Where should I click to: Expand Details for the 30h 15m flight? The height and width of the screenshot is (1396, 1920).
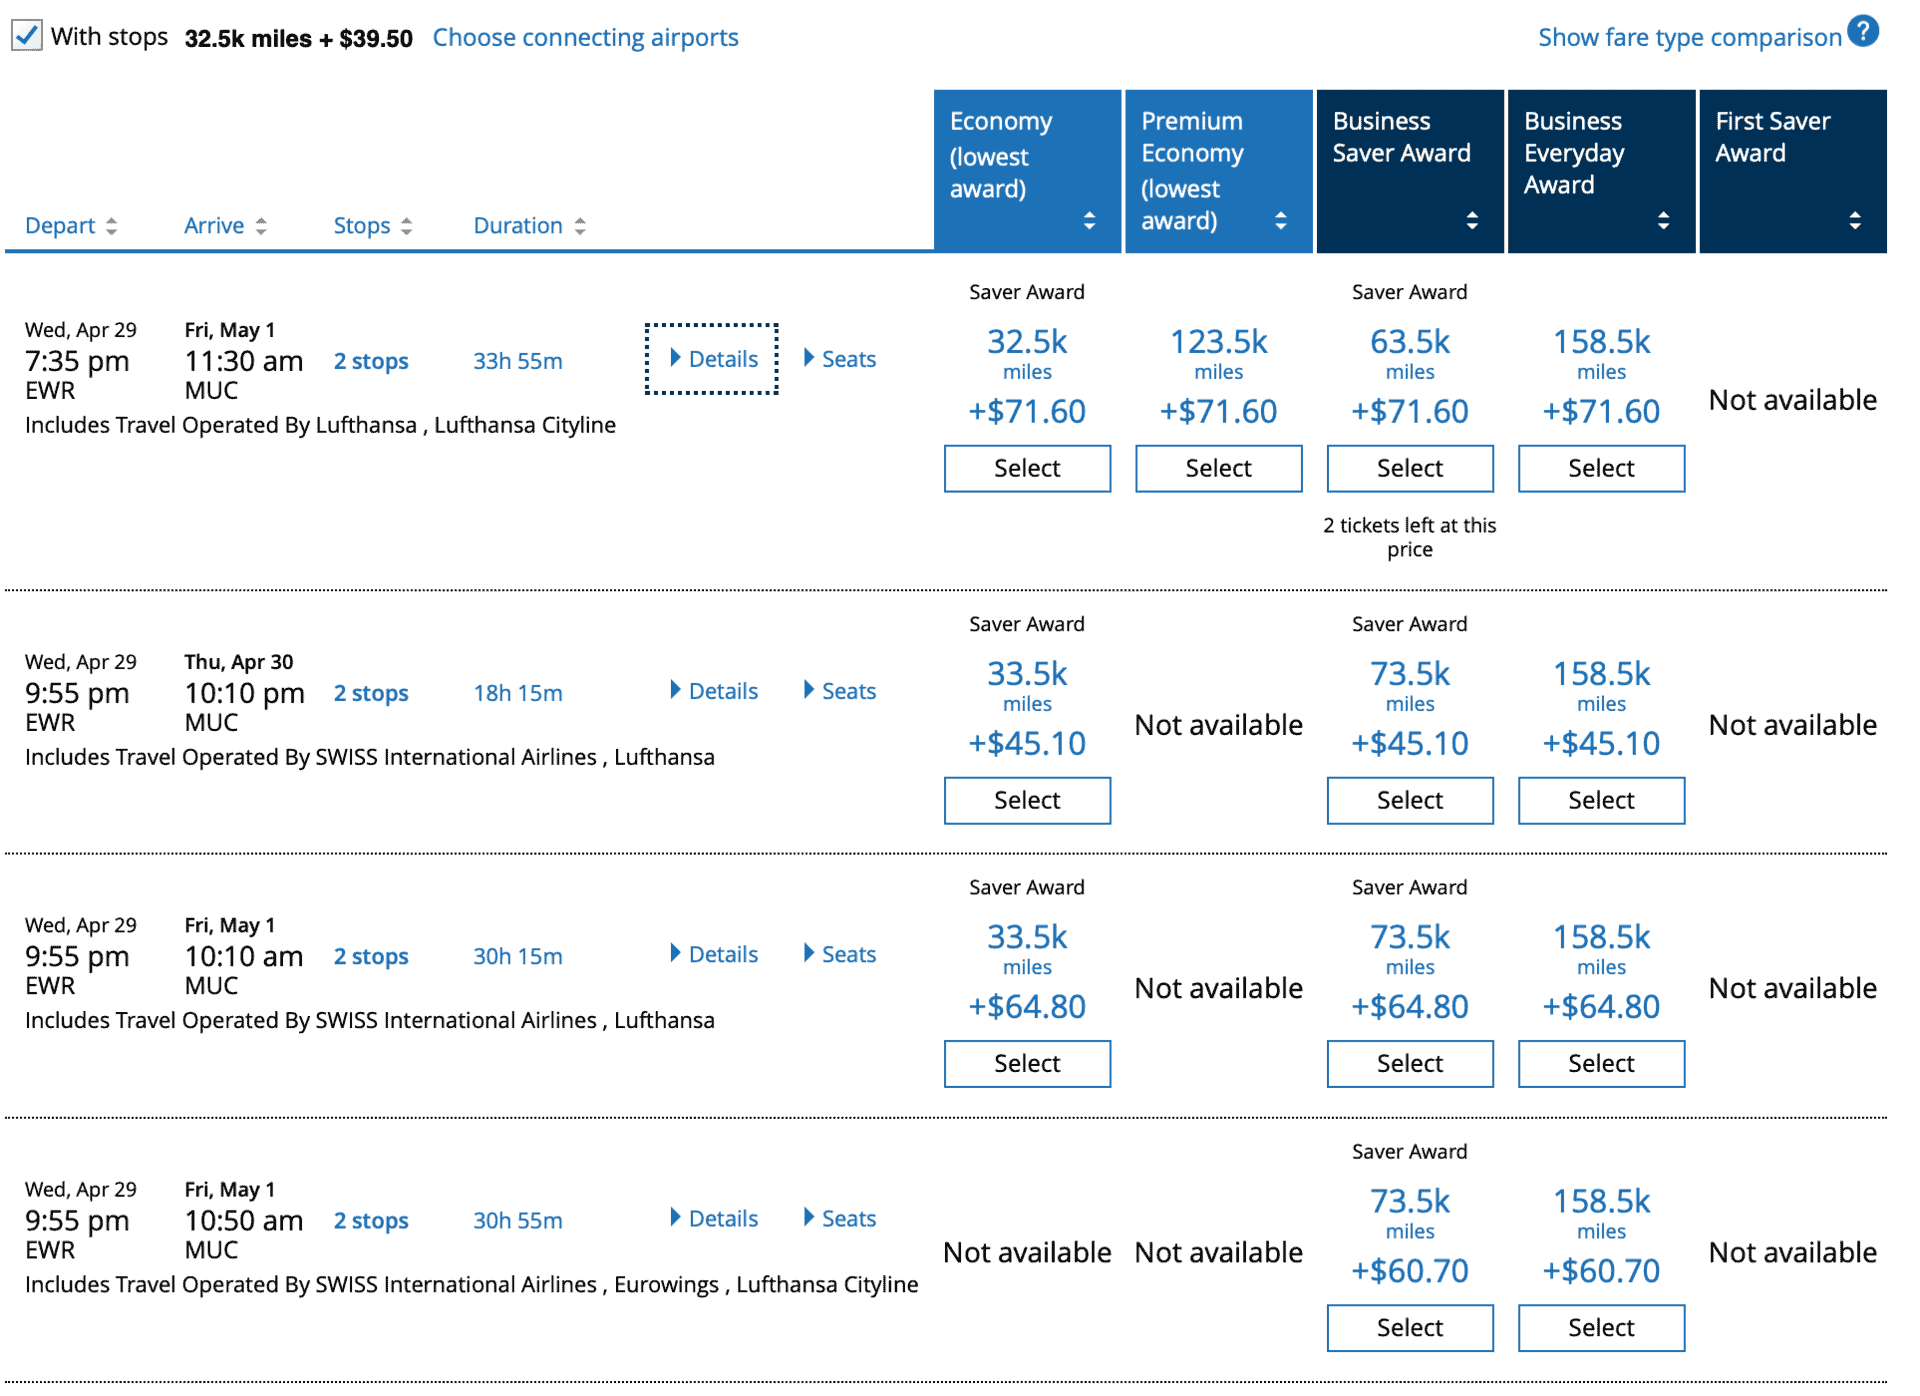click(713, 954)
